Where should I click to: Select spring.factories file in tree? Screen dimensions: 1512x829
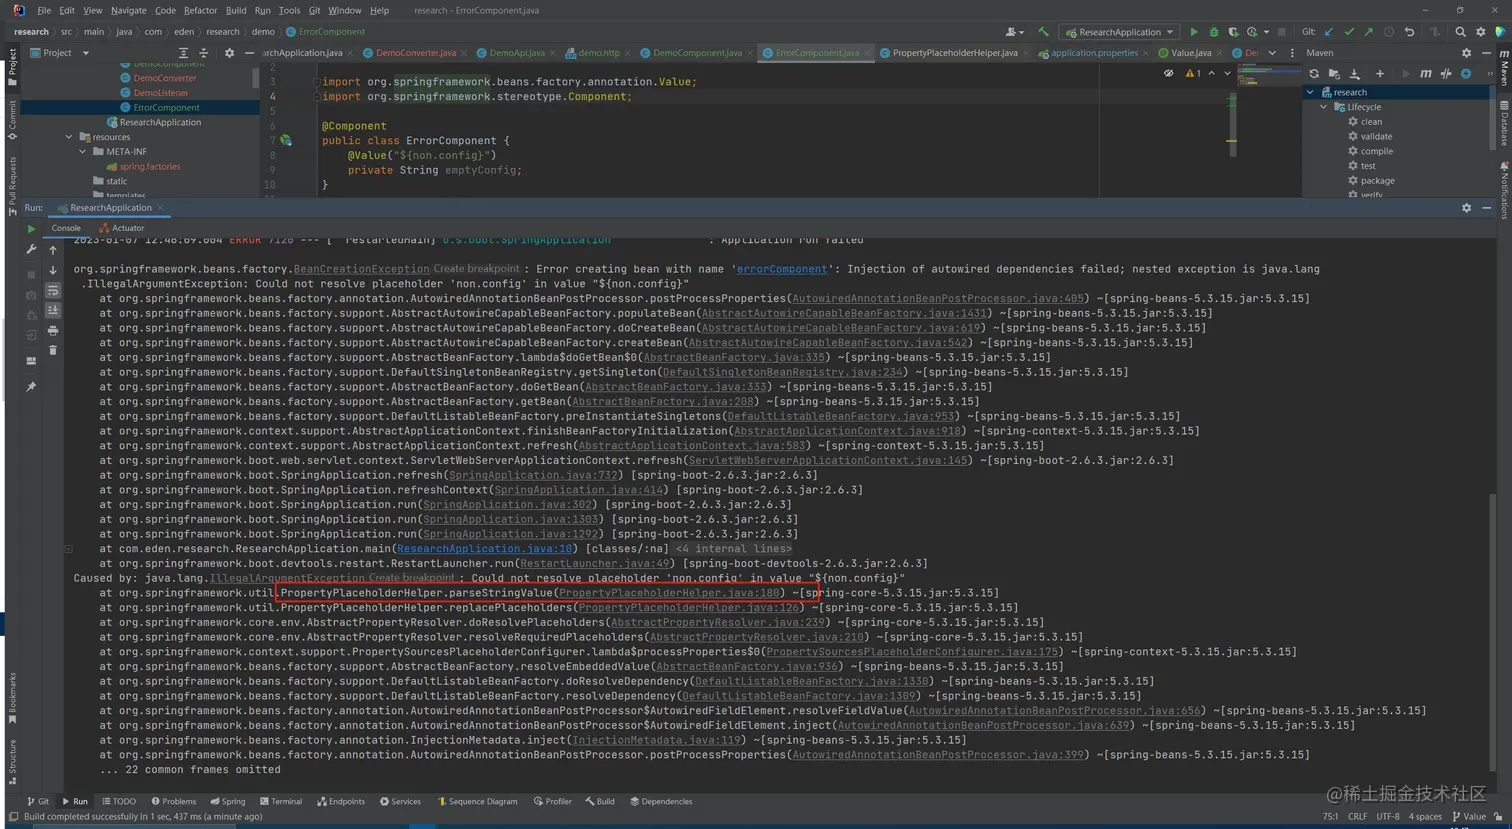pyautogui.click(x=143, y=167)
